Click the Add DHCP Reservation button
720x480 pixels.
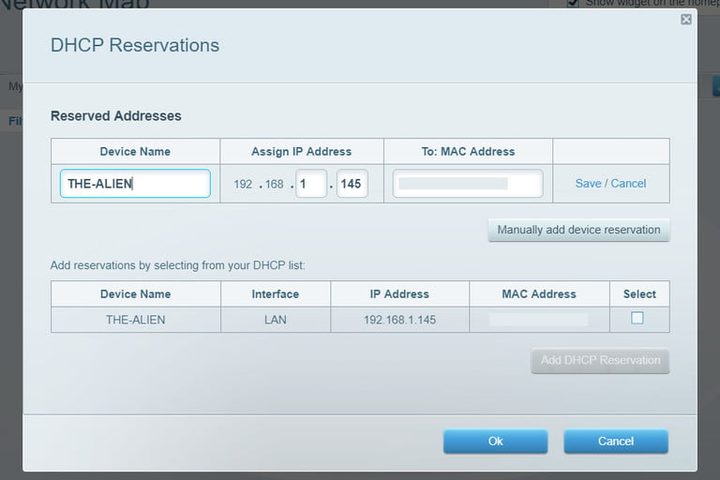point(600,360)
